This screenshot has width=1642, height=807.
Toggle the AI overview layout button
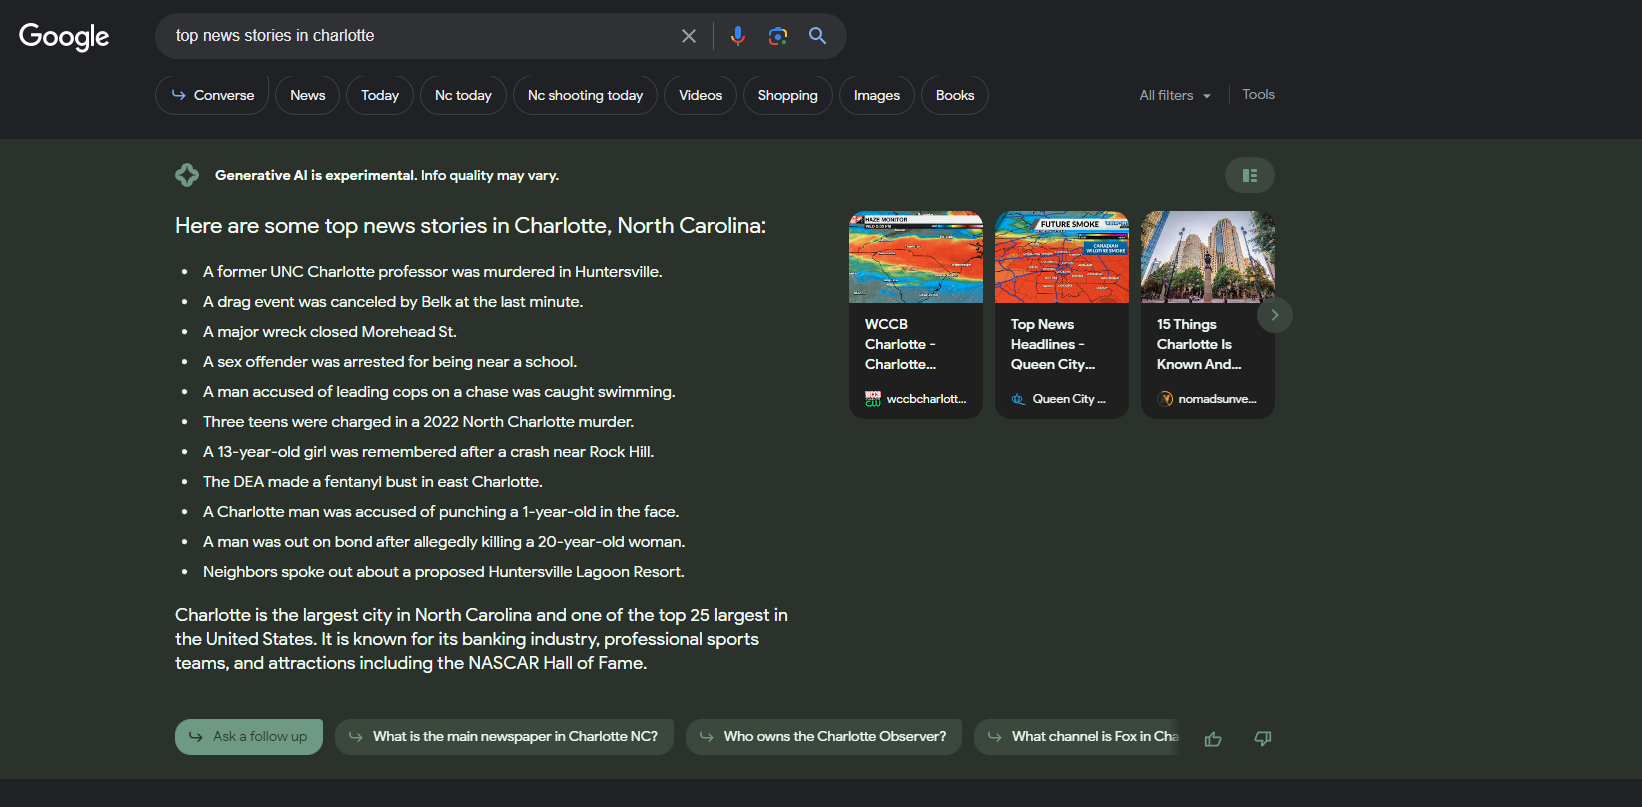pos(1250,175)
